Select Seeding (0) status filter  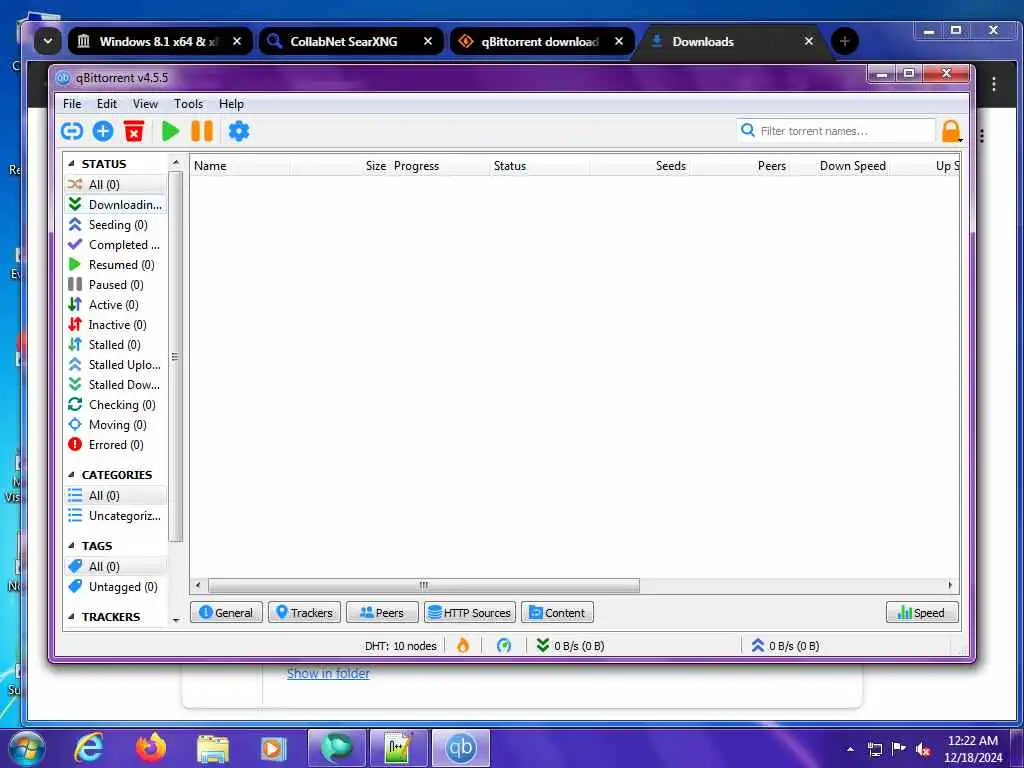coord(116,225)
